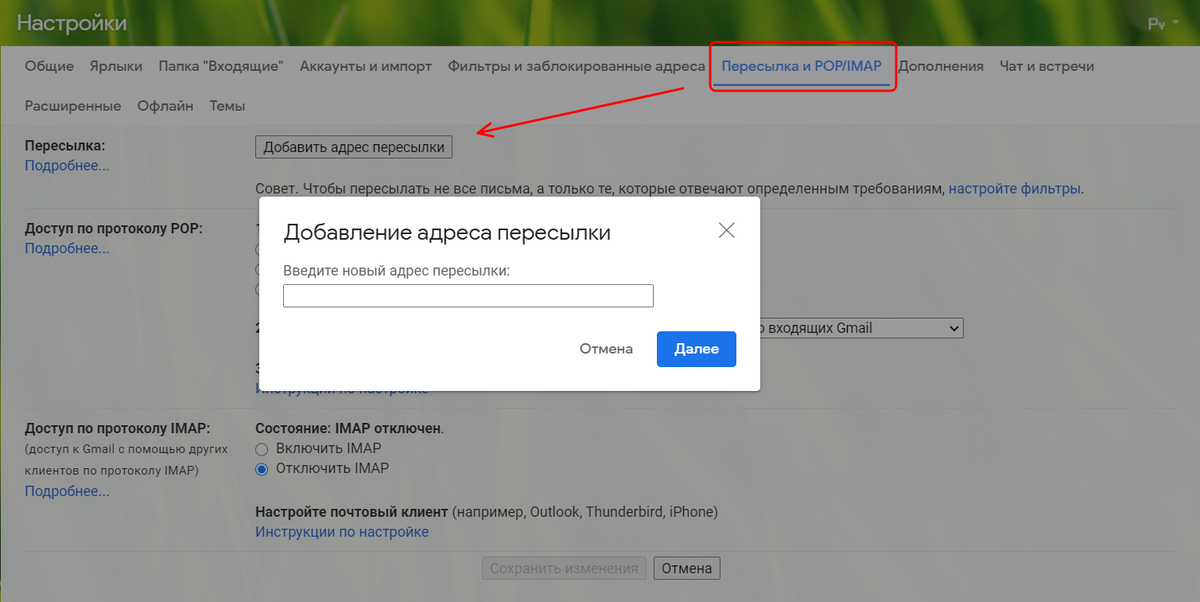Image resolution: width=1200 pixels, height=602 pixels.
Task: Open Подробнее link under IMAP access
Action: [x=67, y=491]
